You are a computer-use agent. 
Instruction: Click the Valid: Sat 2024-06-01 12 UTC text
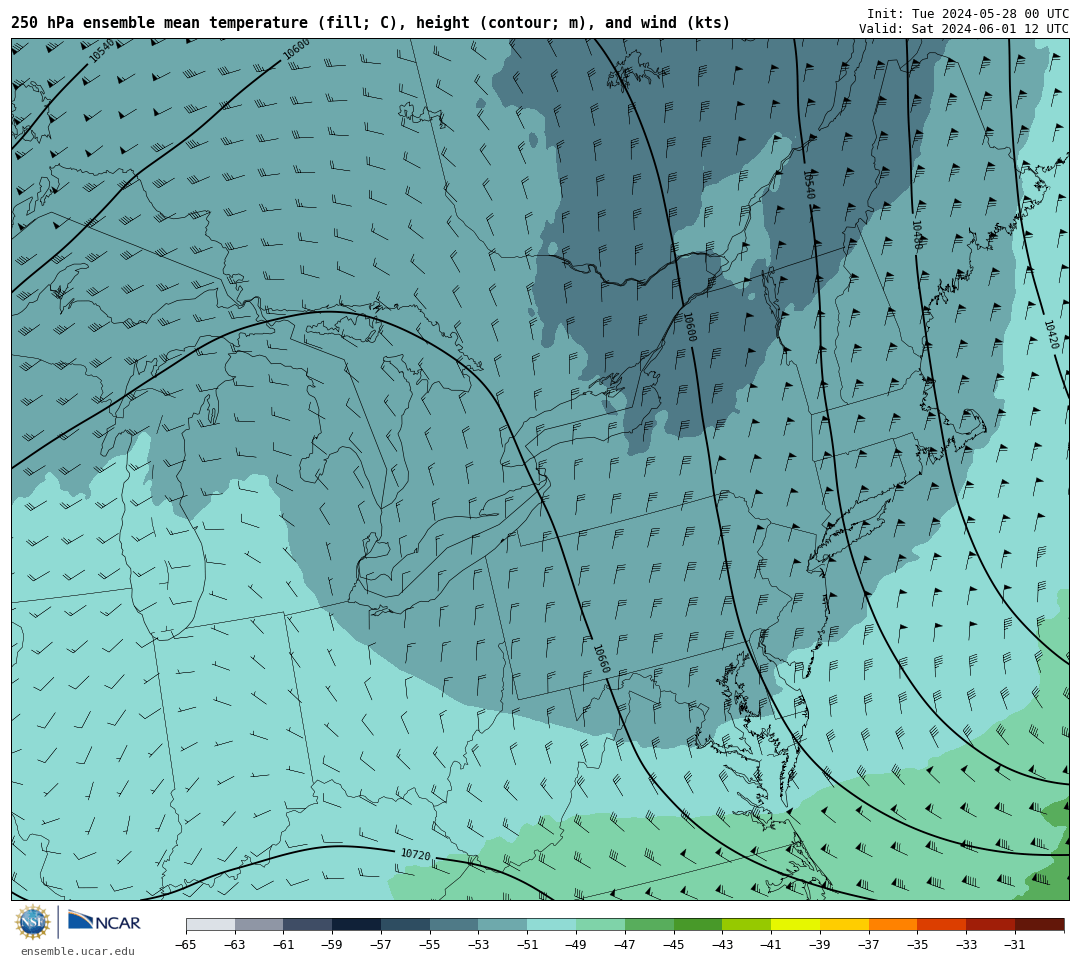(x=964, y=29)
